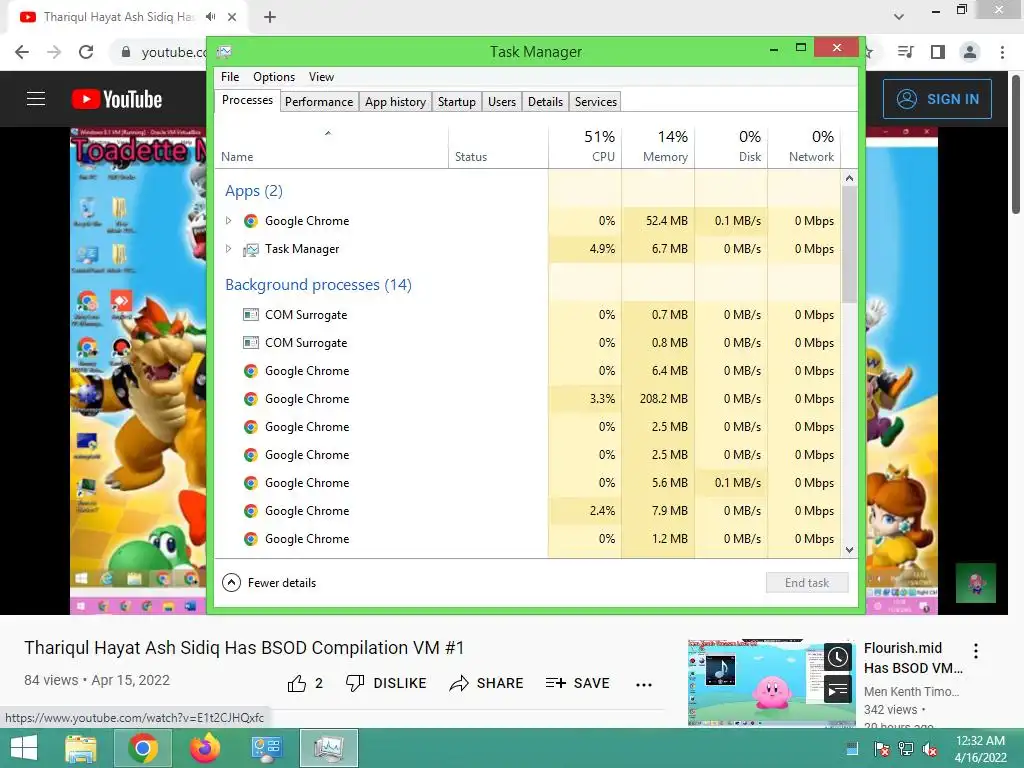Switch to the Services tab
Image resolution: width=1024 pixels, height=768 pixels.
click(x=596, y=102)
